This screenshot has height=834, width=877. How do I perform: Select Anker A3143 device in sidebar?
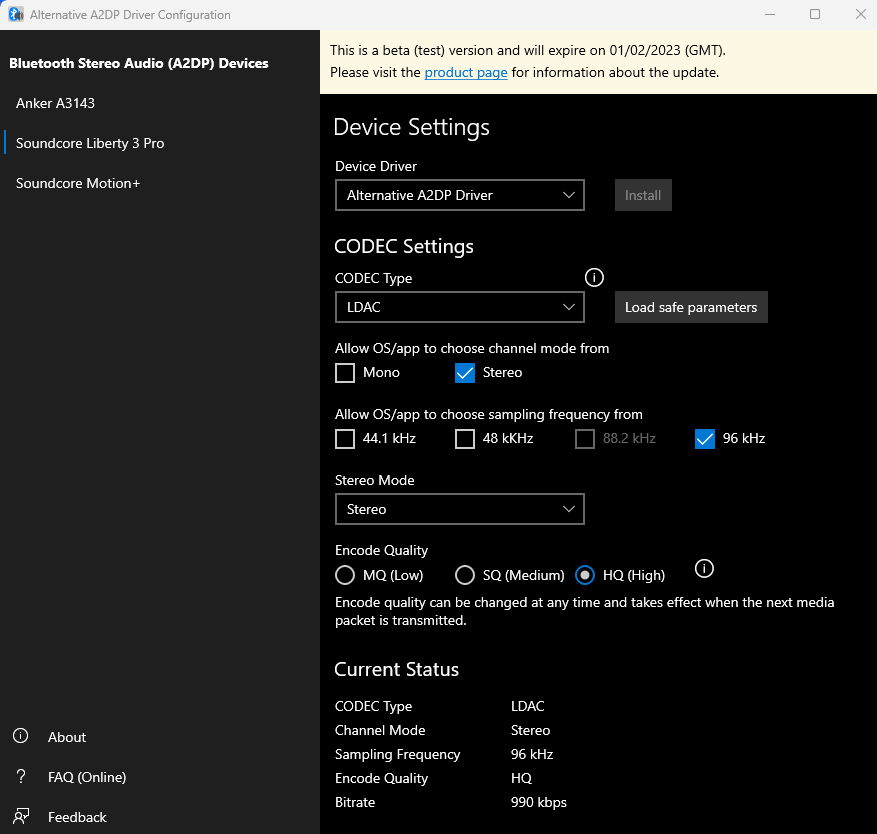56,103
